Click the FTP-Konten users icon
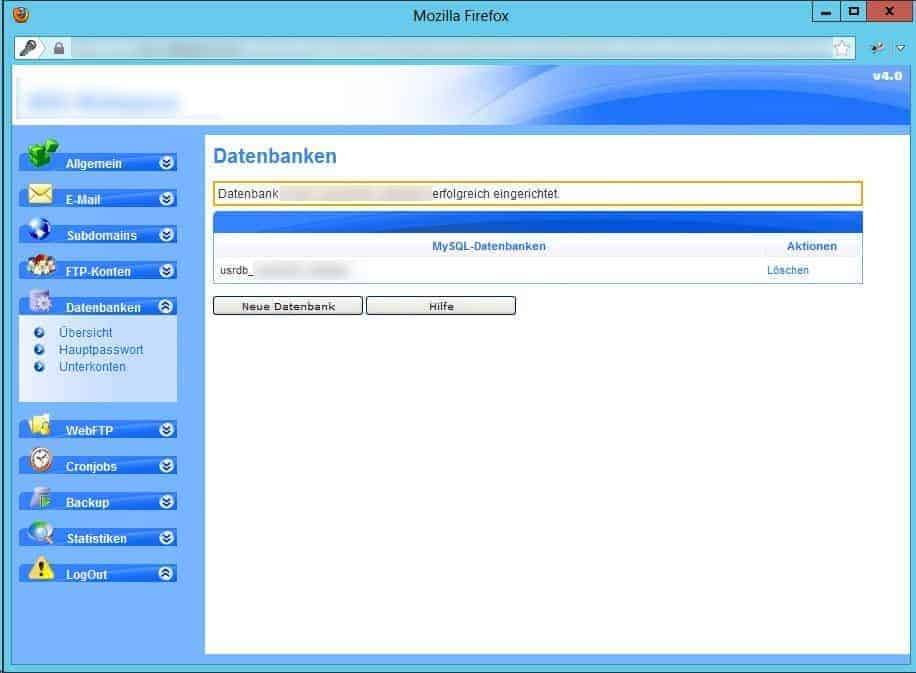Image resolution: width=916 pixels, height=673 pixels. pyautogui.click(x=40, y=266)
